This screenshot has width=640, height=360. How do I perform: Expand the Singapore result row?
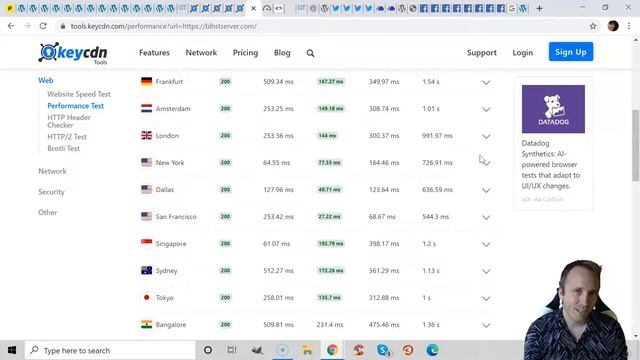tap(486, 244)
